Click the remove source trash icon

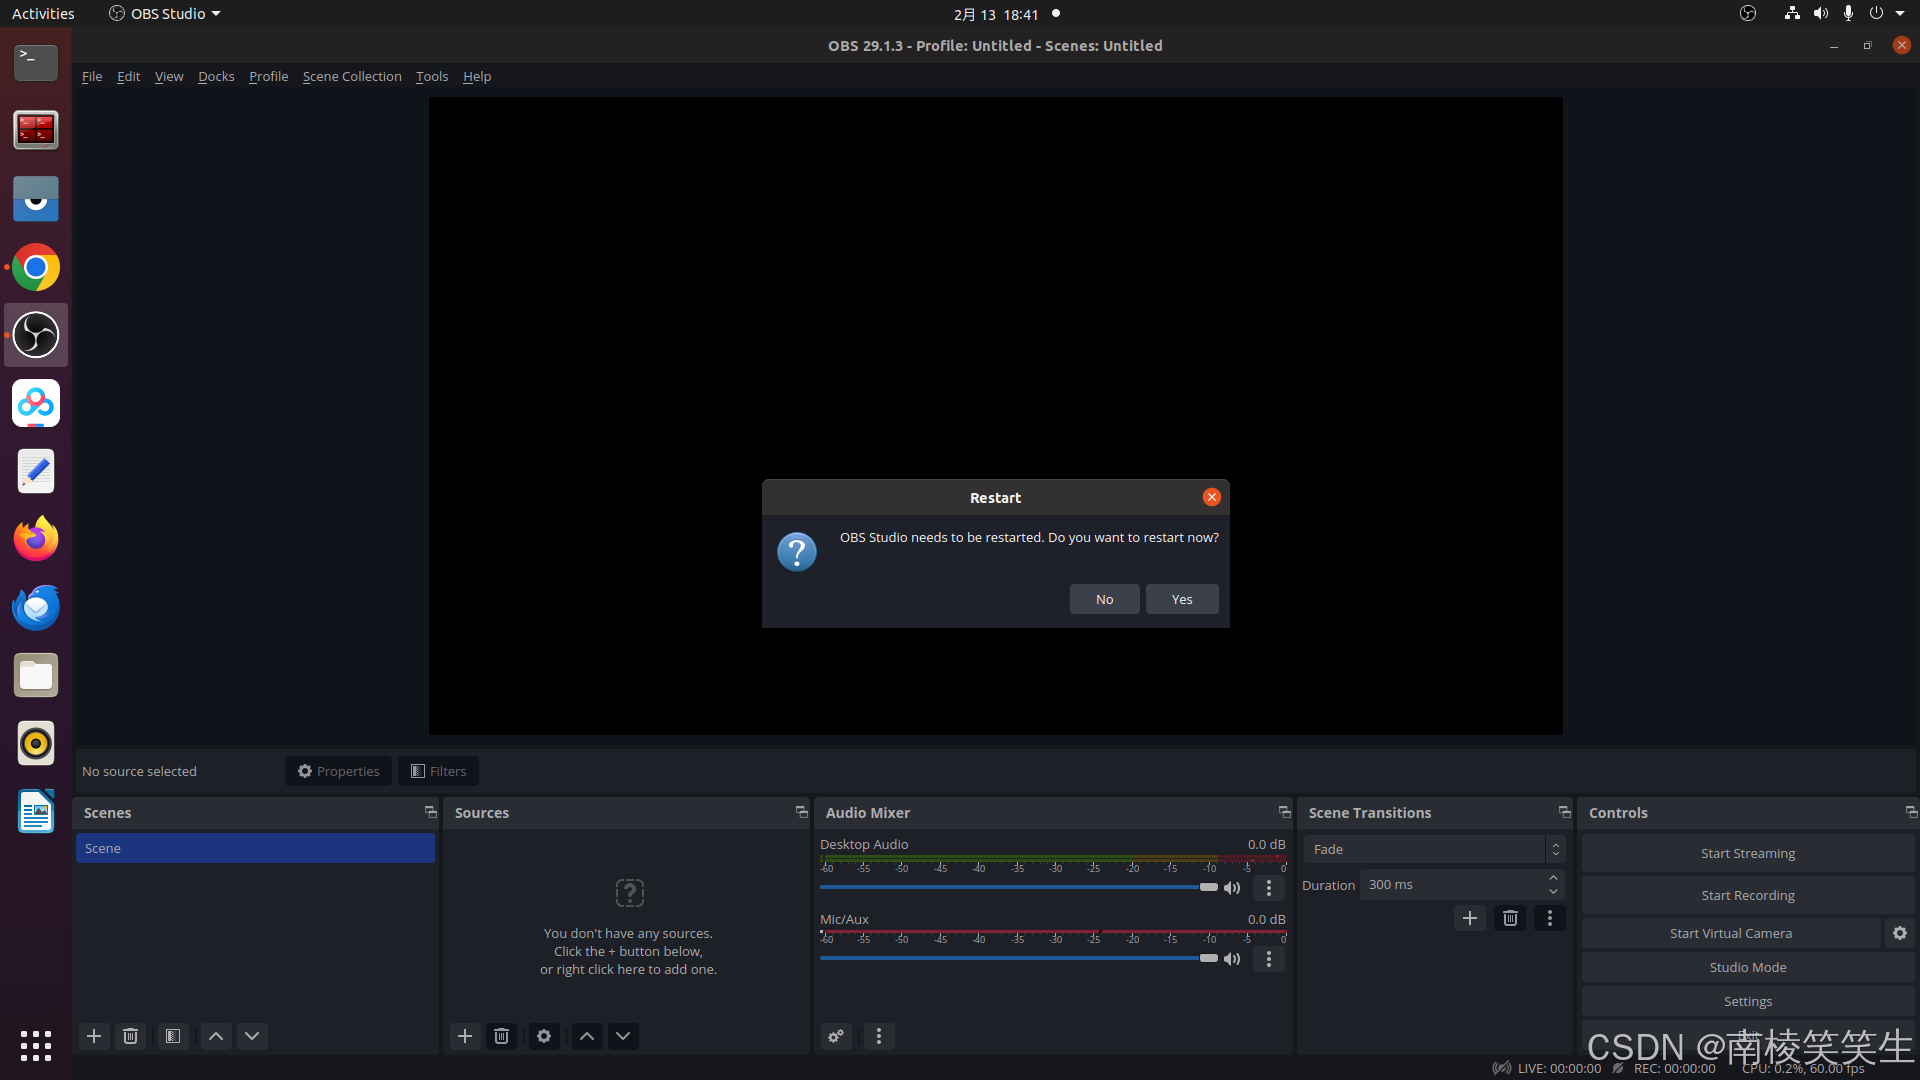tap(501, 1036)
